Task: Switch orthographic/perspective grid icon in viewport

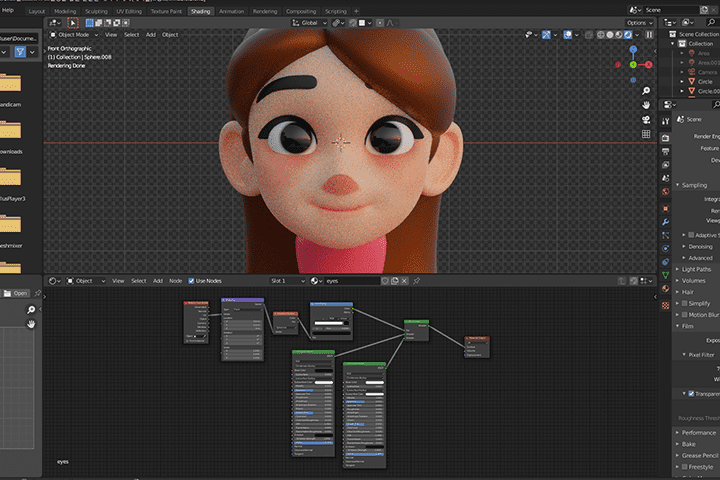Action: coord(646,134)
